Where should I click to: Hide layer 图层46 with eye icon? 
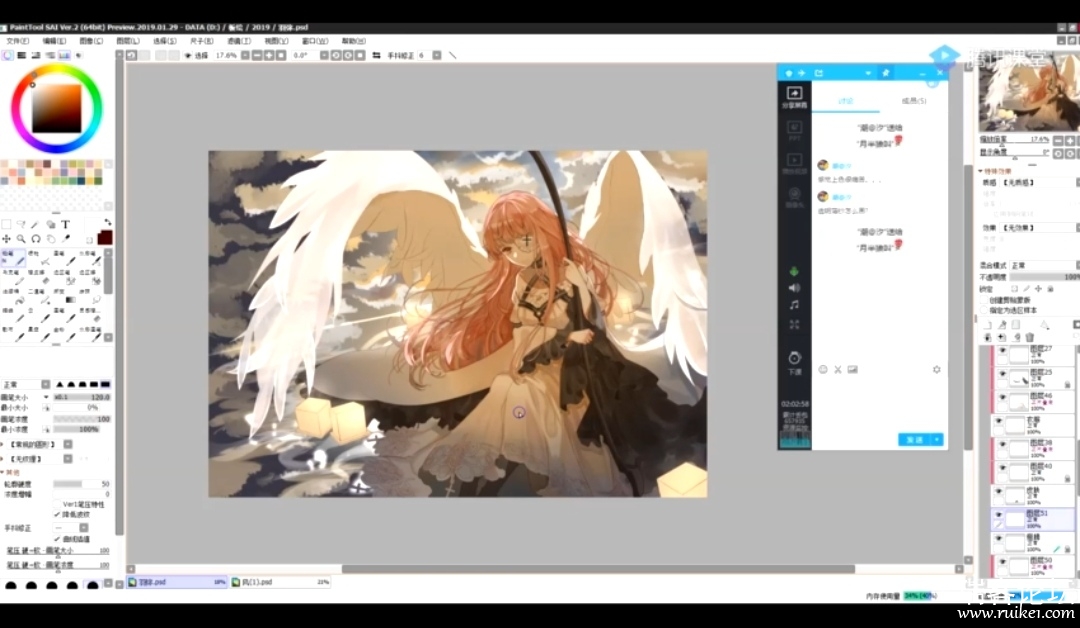click(x=1002, y=398)
